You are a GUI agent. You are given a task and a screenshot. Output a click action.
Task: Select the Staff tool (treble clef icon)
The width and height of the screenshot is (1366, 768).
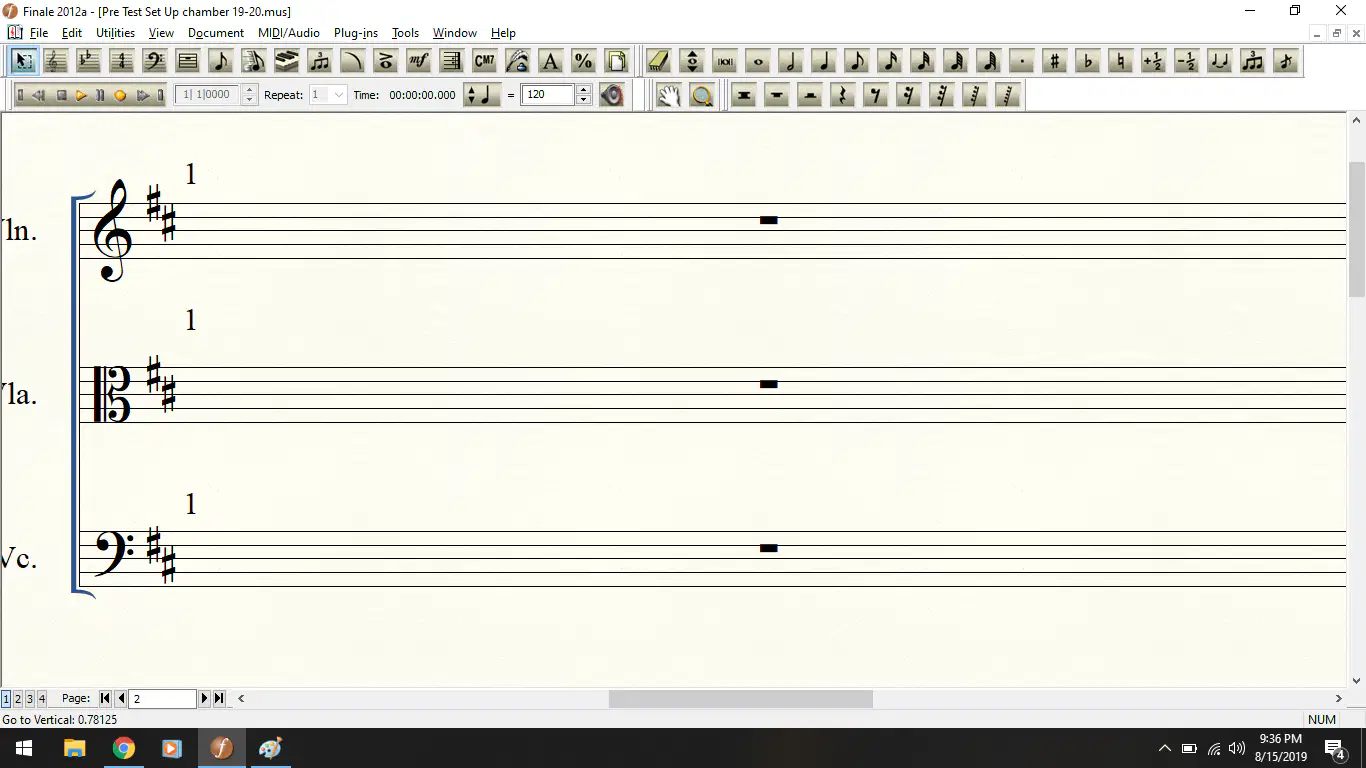55,61
